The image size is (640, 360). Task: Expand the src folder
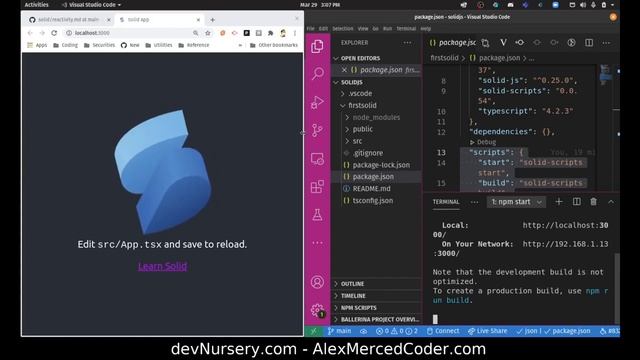click(x=356, y=141)
